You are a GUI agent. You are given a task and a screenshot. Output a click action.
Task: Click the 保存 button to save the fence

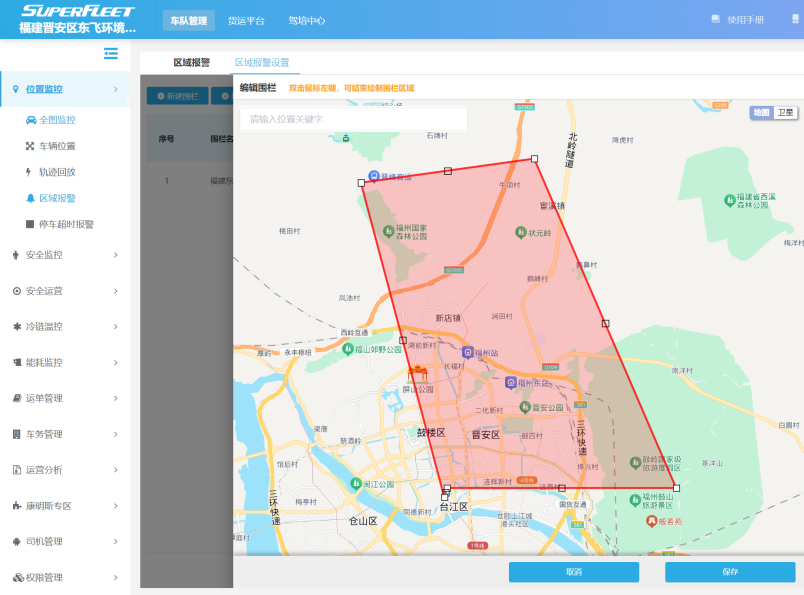[730, 572]
